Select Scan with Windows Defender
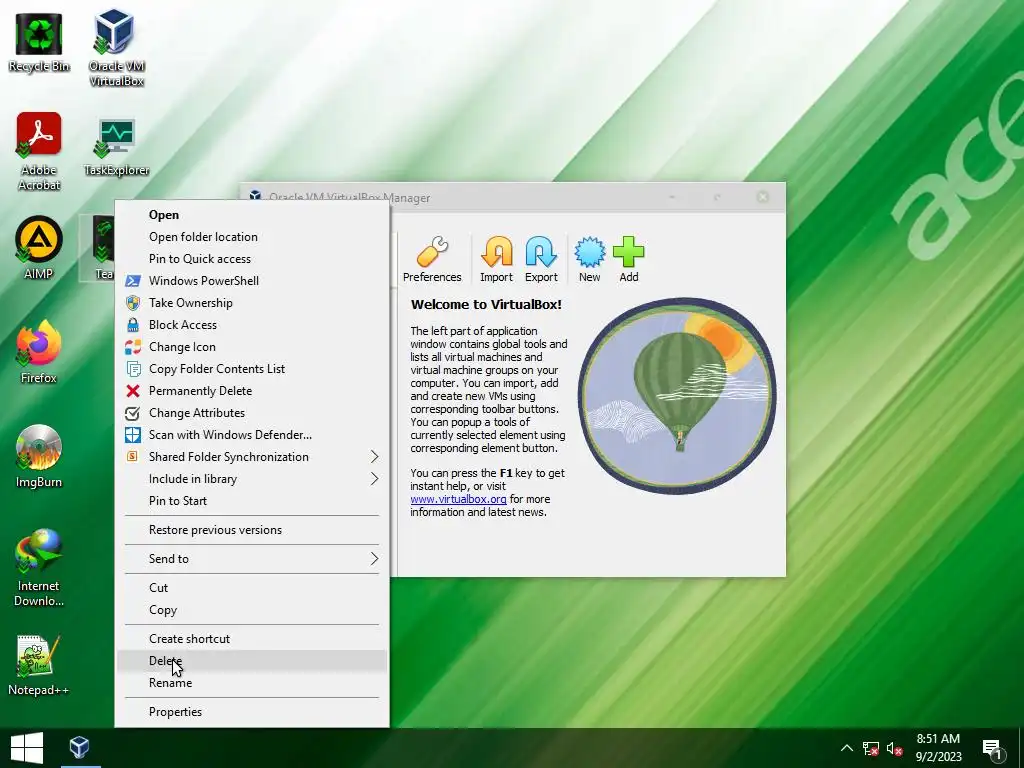Image resolution: width=1024 pixels, height=768 pixels. tap(252, 434)
